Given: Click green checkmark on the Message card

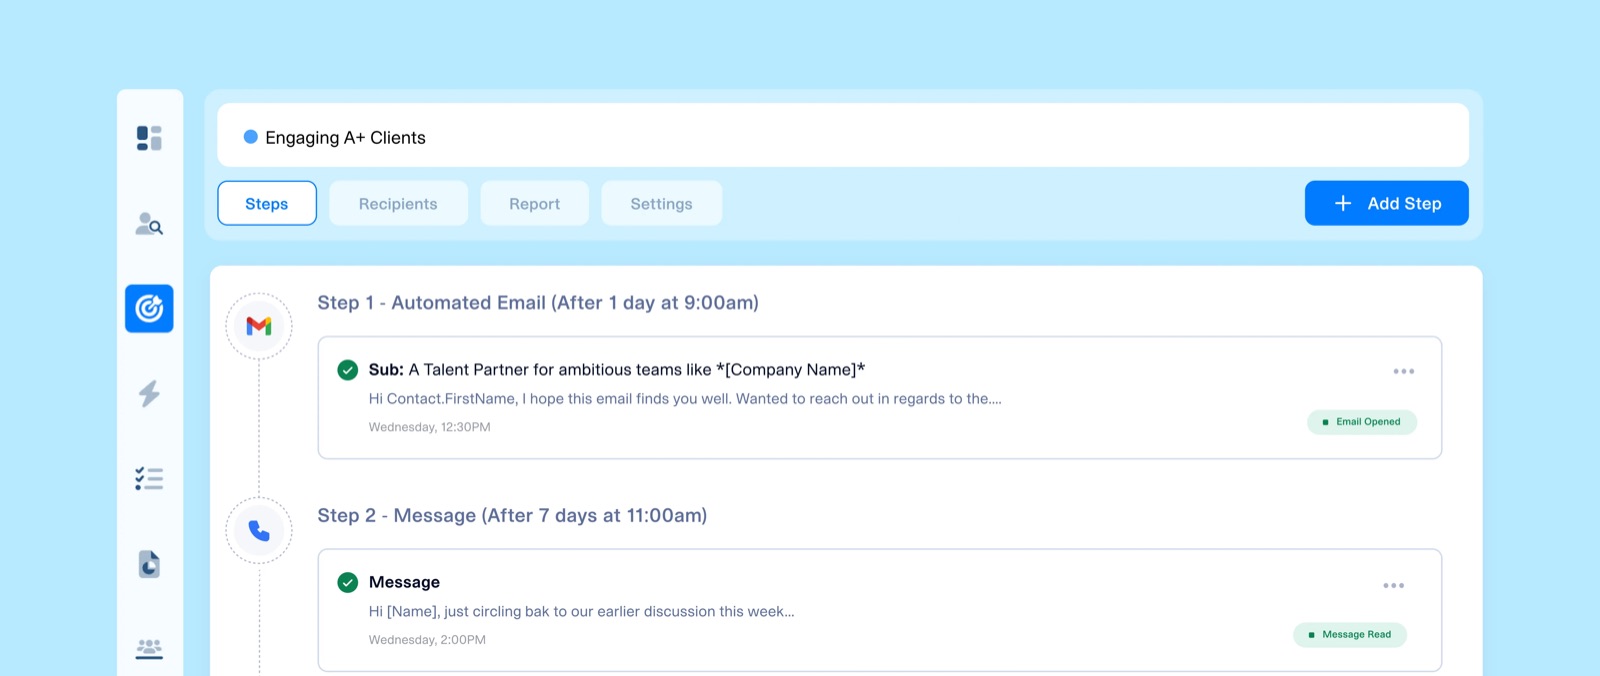Looking at the screenshot, I should pos(348,582).
